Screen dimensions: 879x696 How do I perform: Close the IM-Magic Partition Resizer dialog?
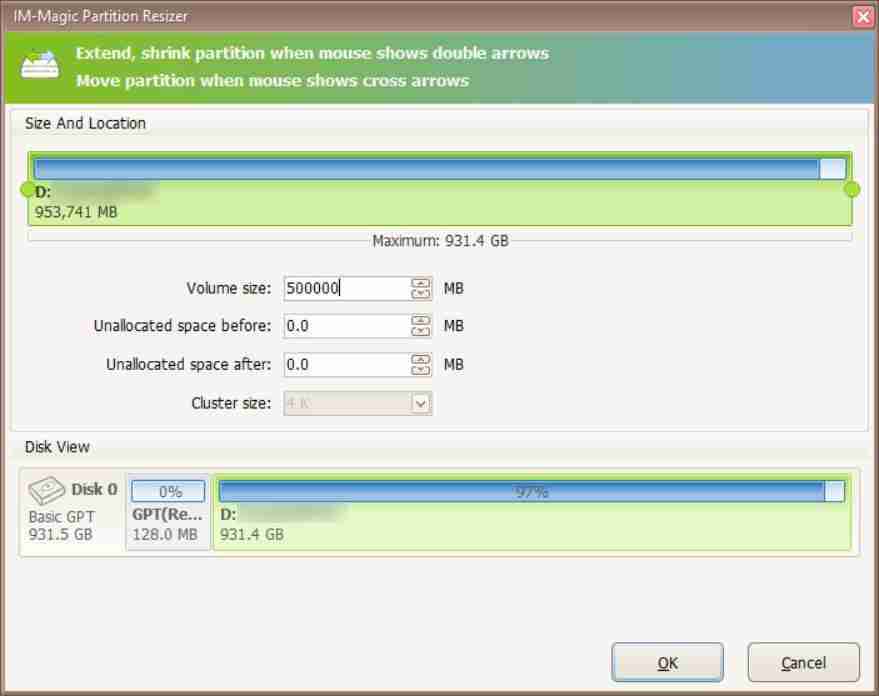[864, 16]
